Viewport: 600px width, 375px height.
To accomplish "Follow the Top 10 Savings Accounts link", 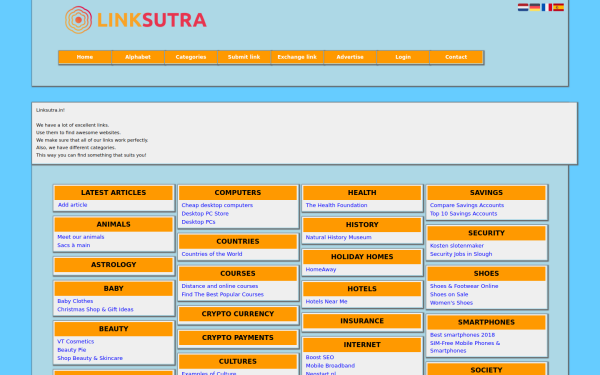I will tap(463, 214).
